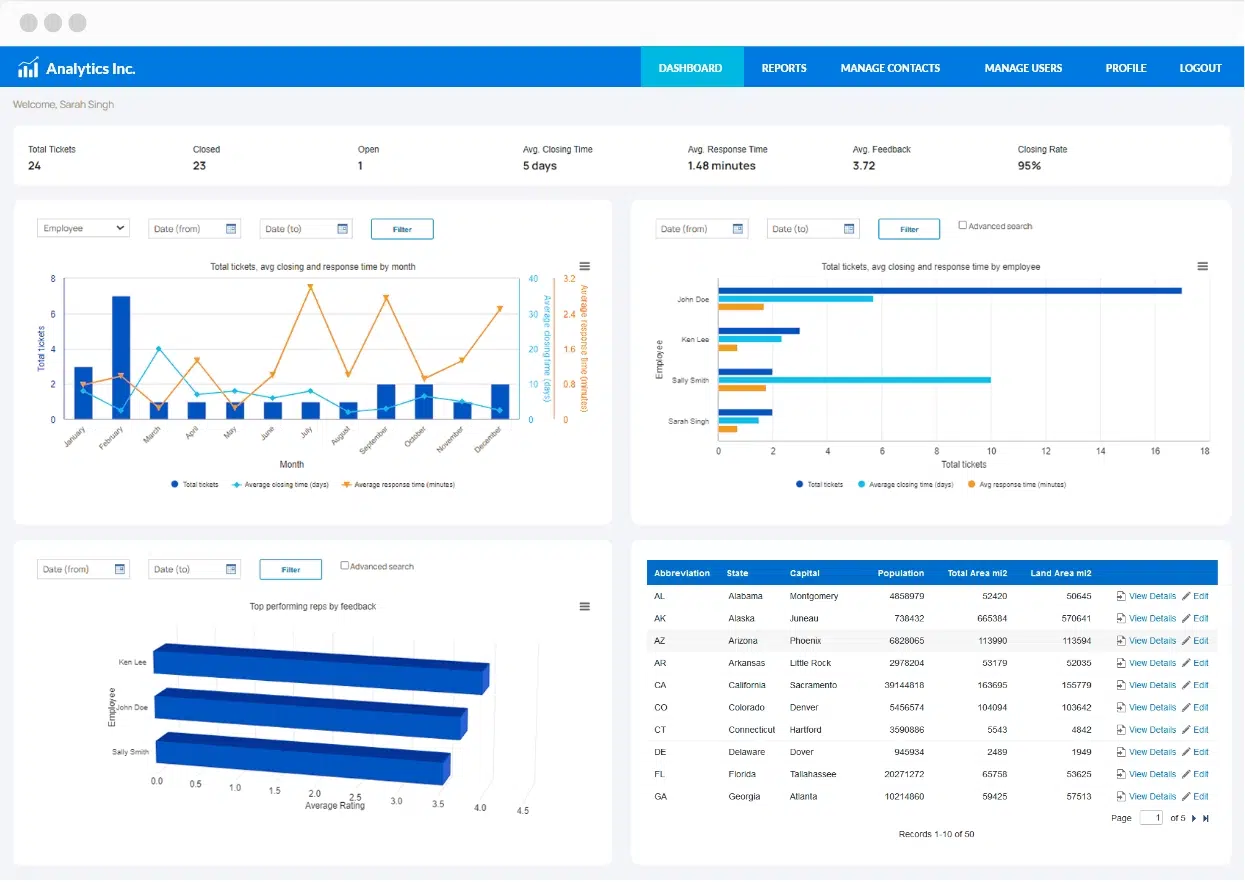Check Advanced search above the feedback chart
Image resolution: width=1245 pixels, height=882 pixels.
pos(345,565)
